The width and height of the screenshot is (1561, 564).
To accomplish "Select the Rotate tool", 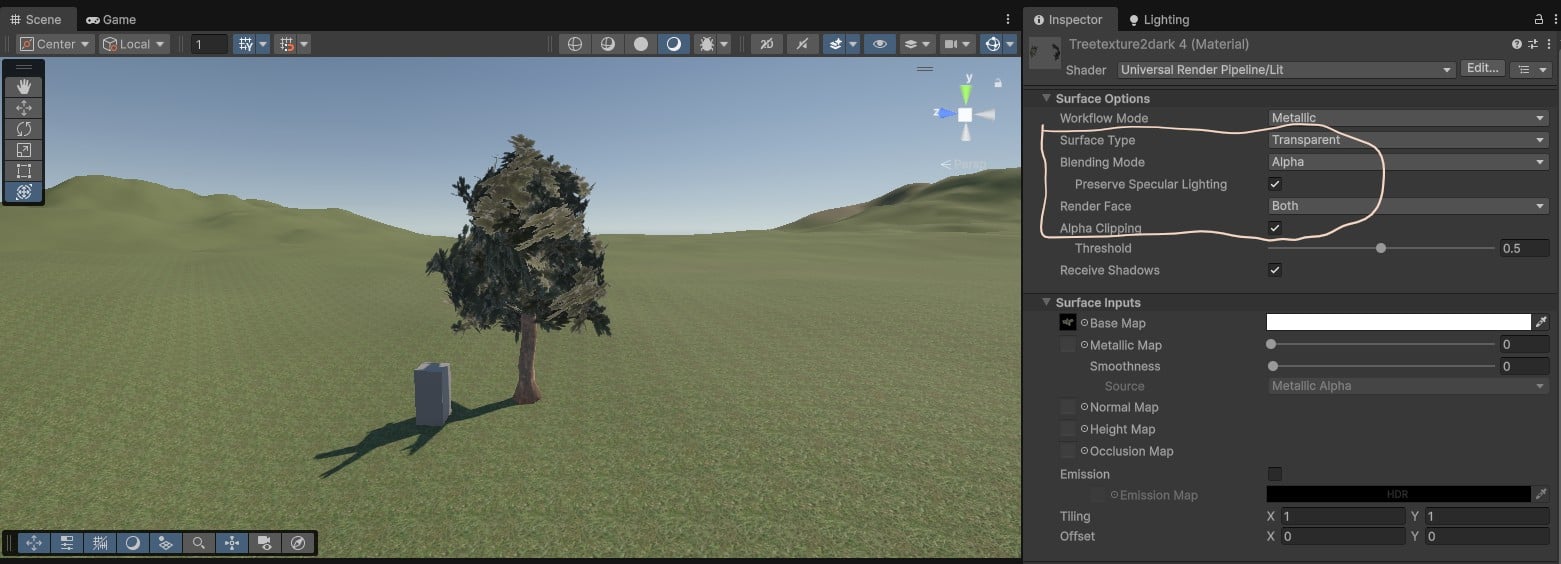I will click(x=24, y=129).
